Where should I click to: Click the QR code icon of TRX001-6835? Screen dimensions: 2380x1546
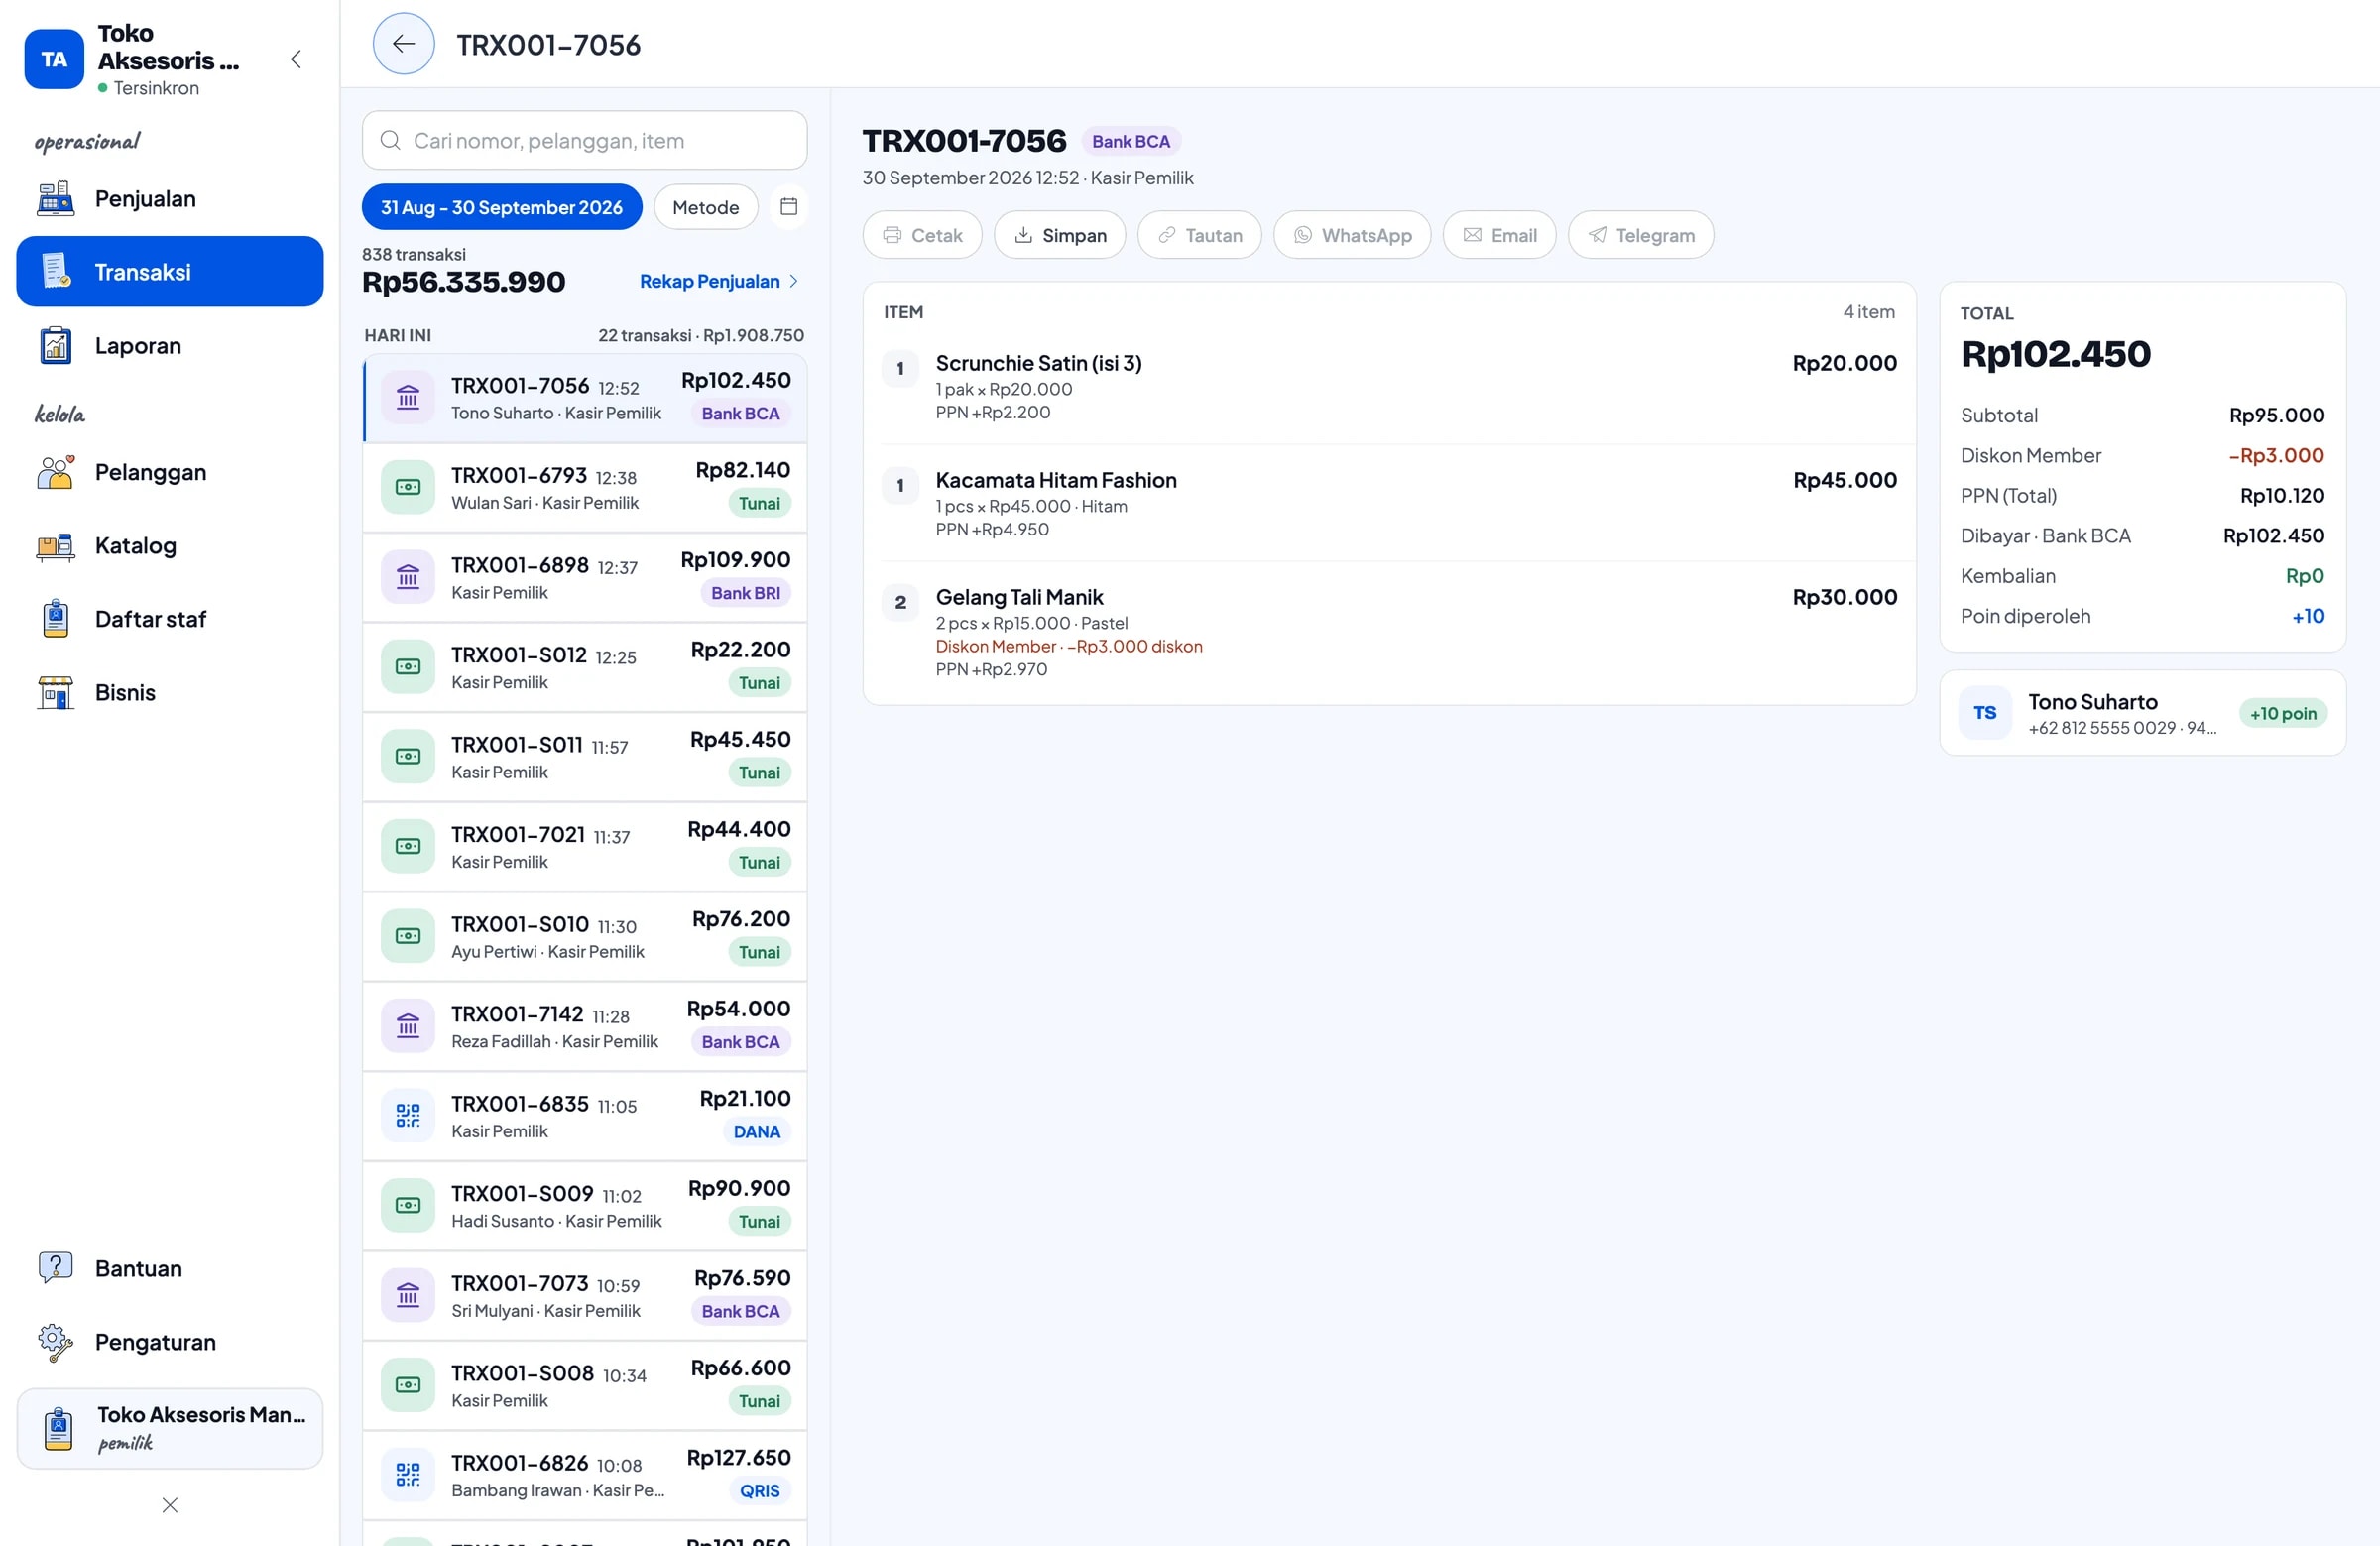pos(408,1115)
